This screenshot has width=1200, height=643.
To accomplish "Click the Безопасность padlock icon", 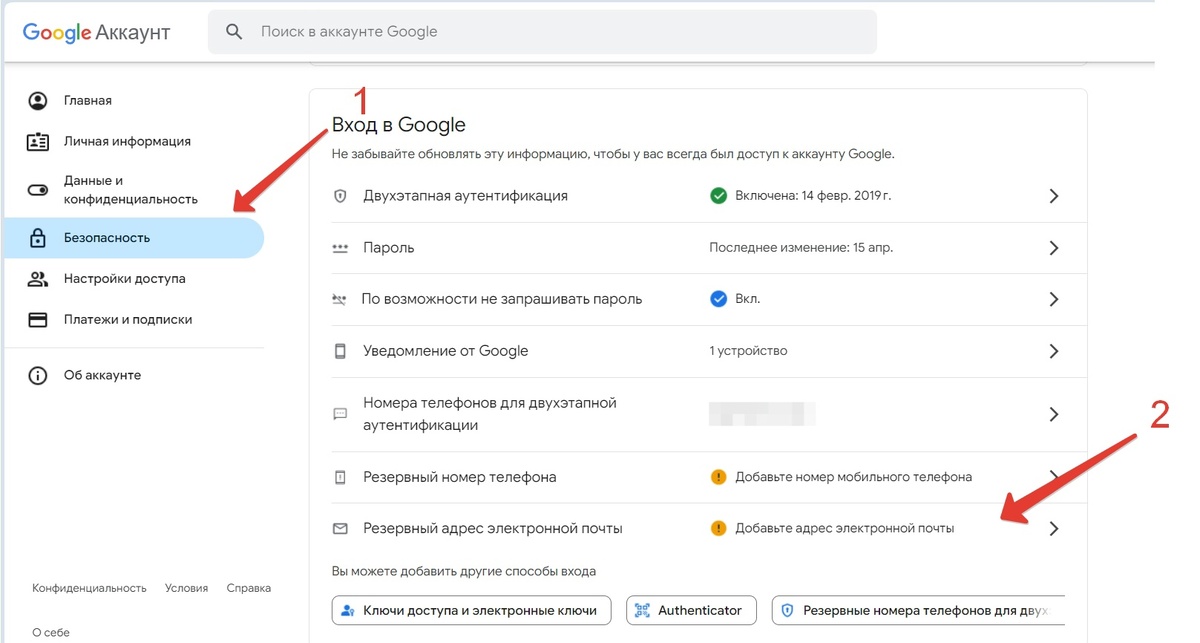I will pos(38,239).
